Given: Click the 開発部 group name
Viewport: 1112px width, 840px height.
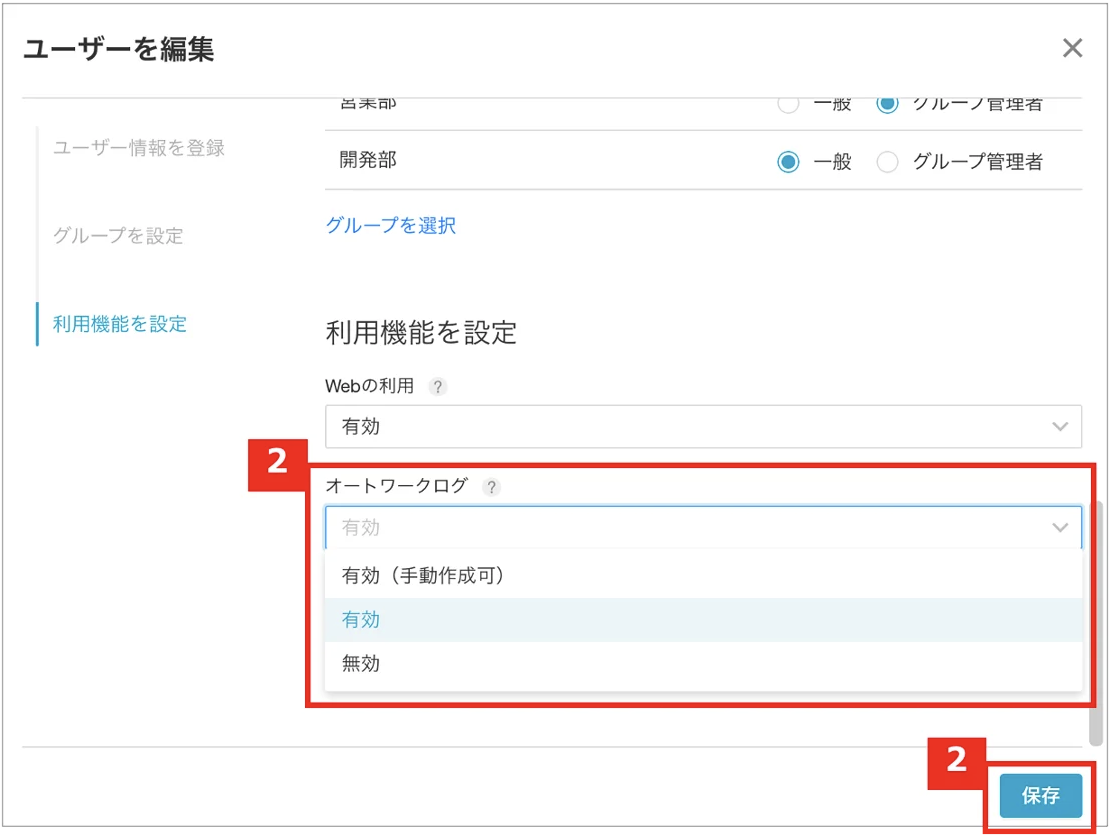Looking at the screenshot, I should coord(368,160).
